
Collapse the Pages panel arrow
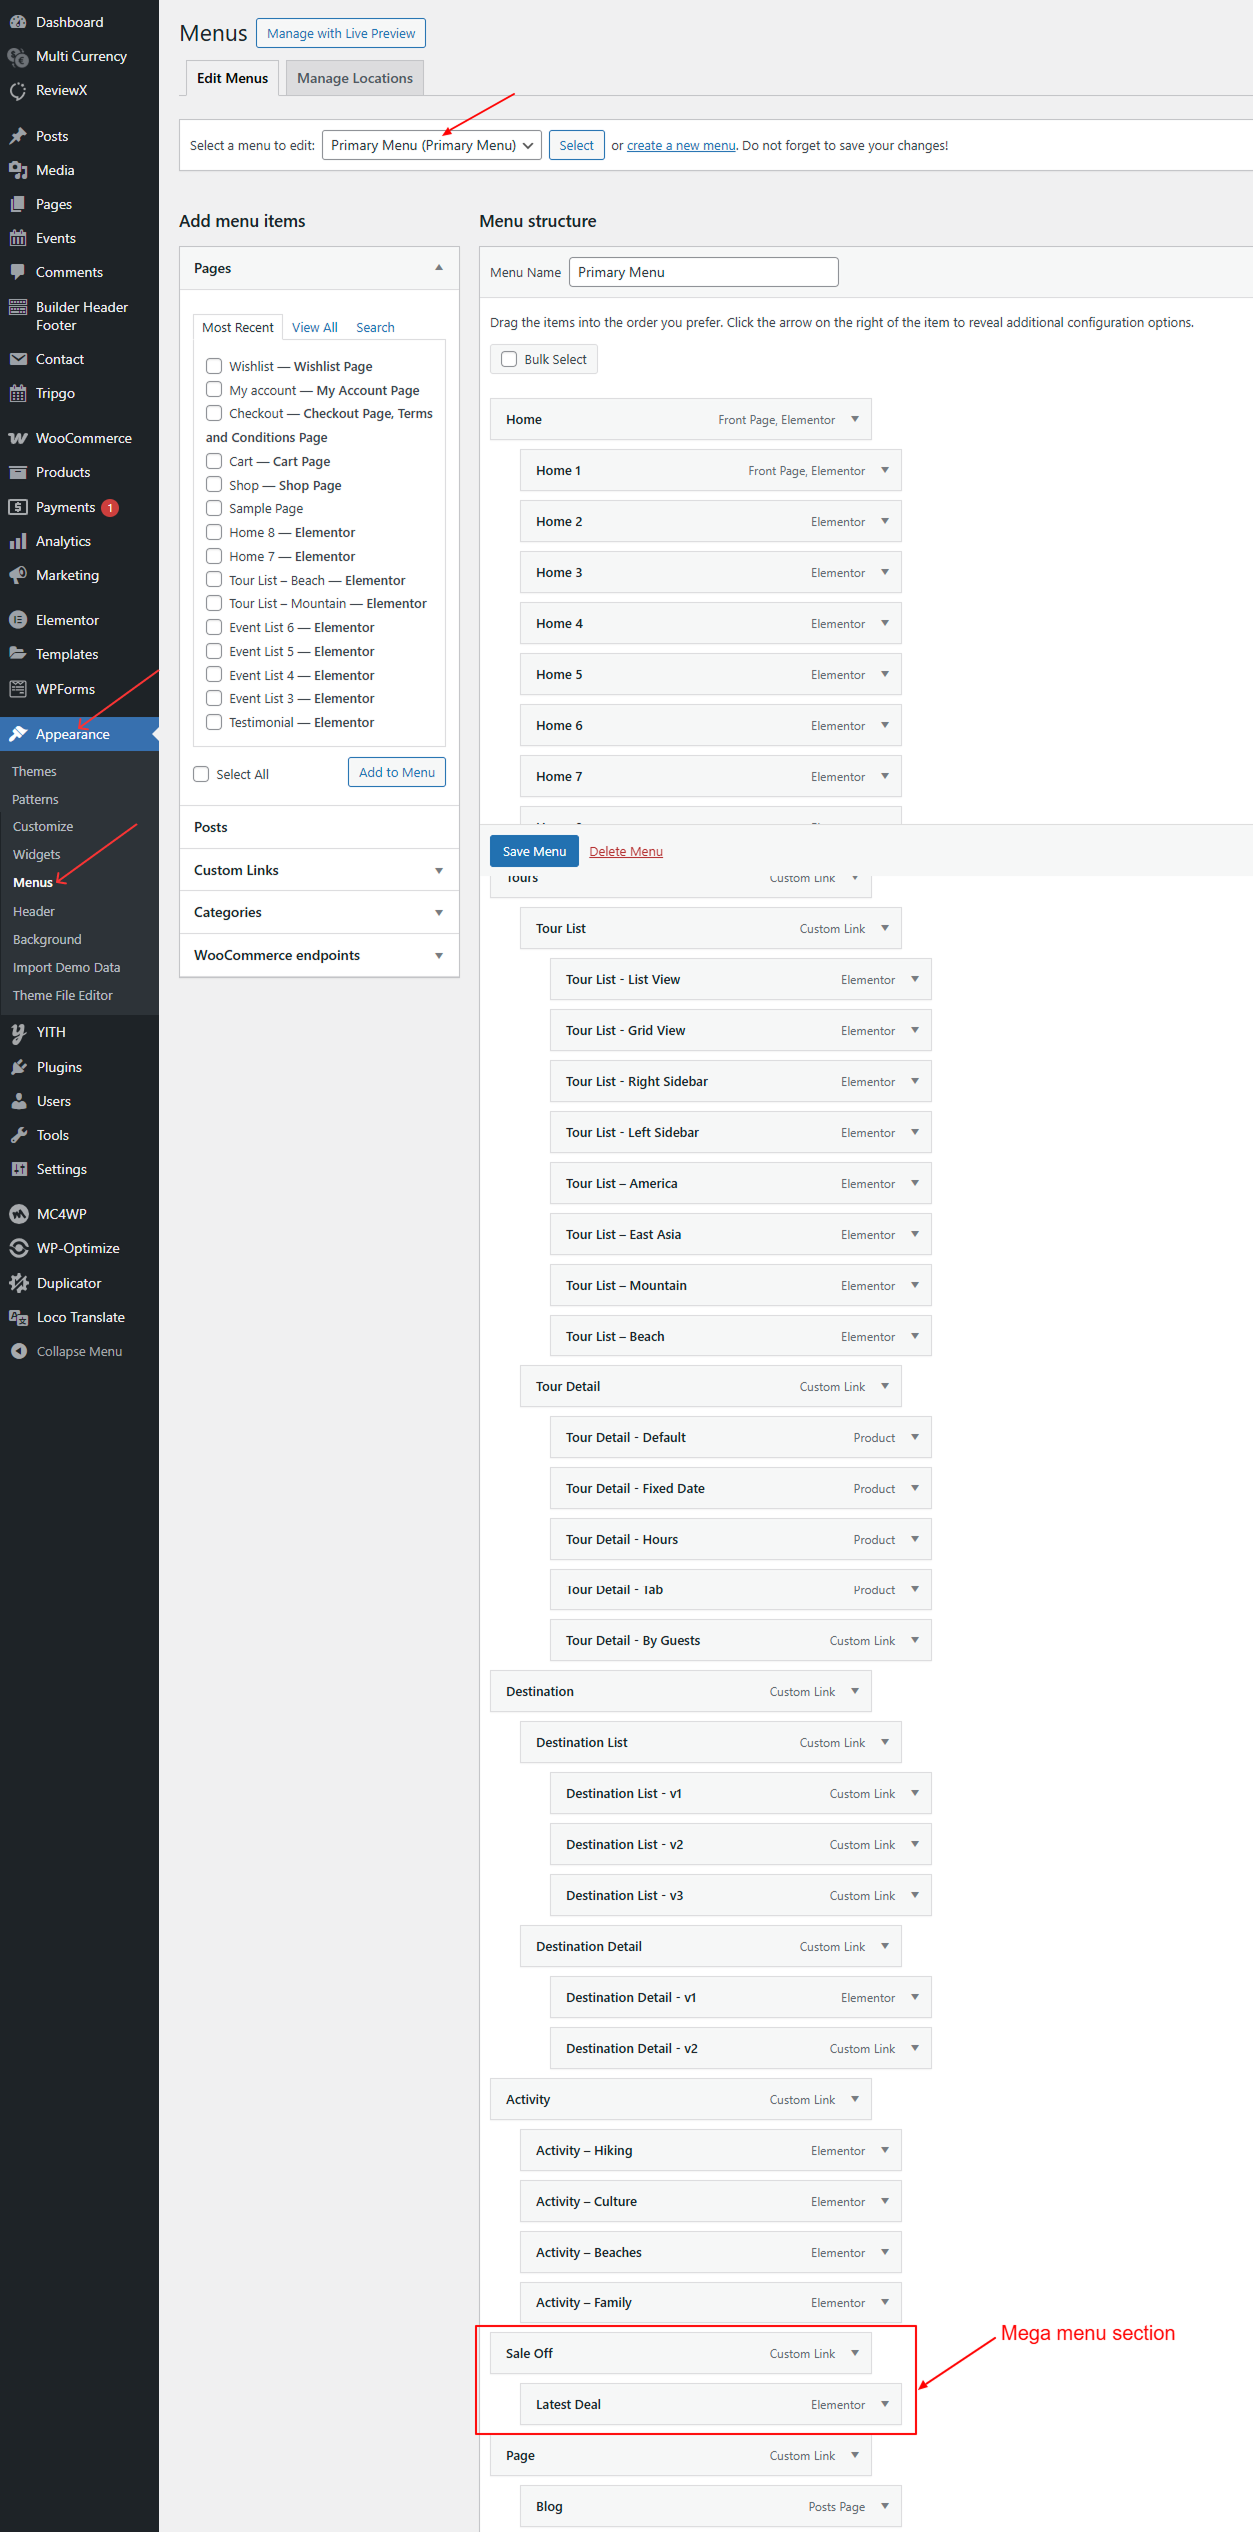439,268
